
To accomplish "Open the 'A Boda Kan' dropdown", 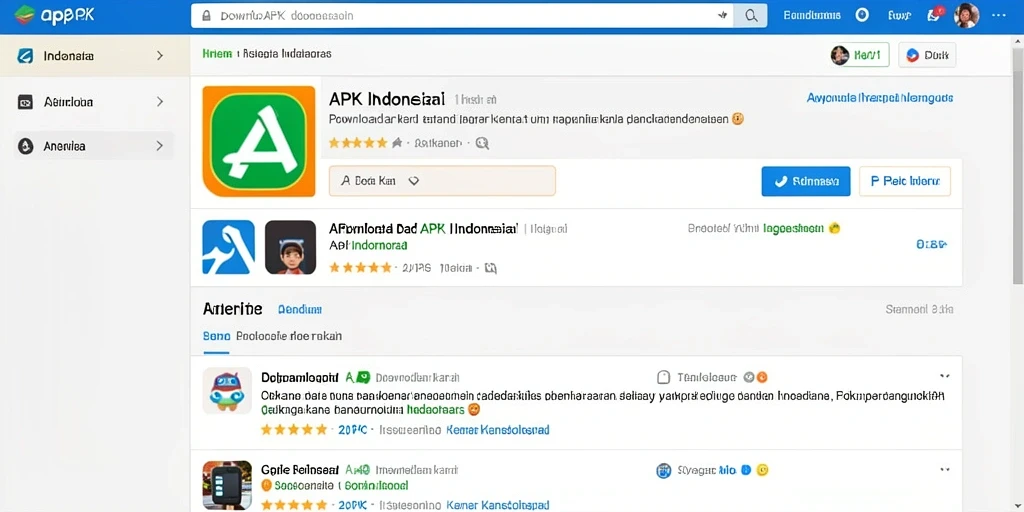I will [442, 181].
